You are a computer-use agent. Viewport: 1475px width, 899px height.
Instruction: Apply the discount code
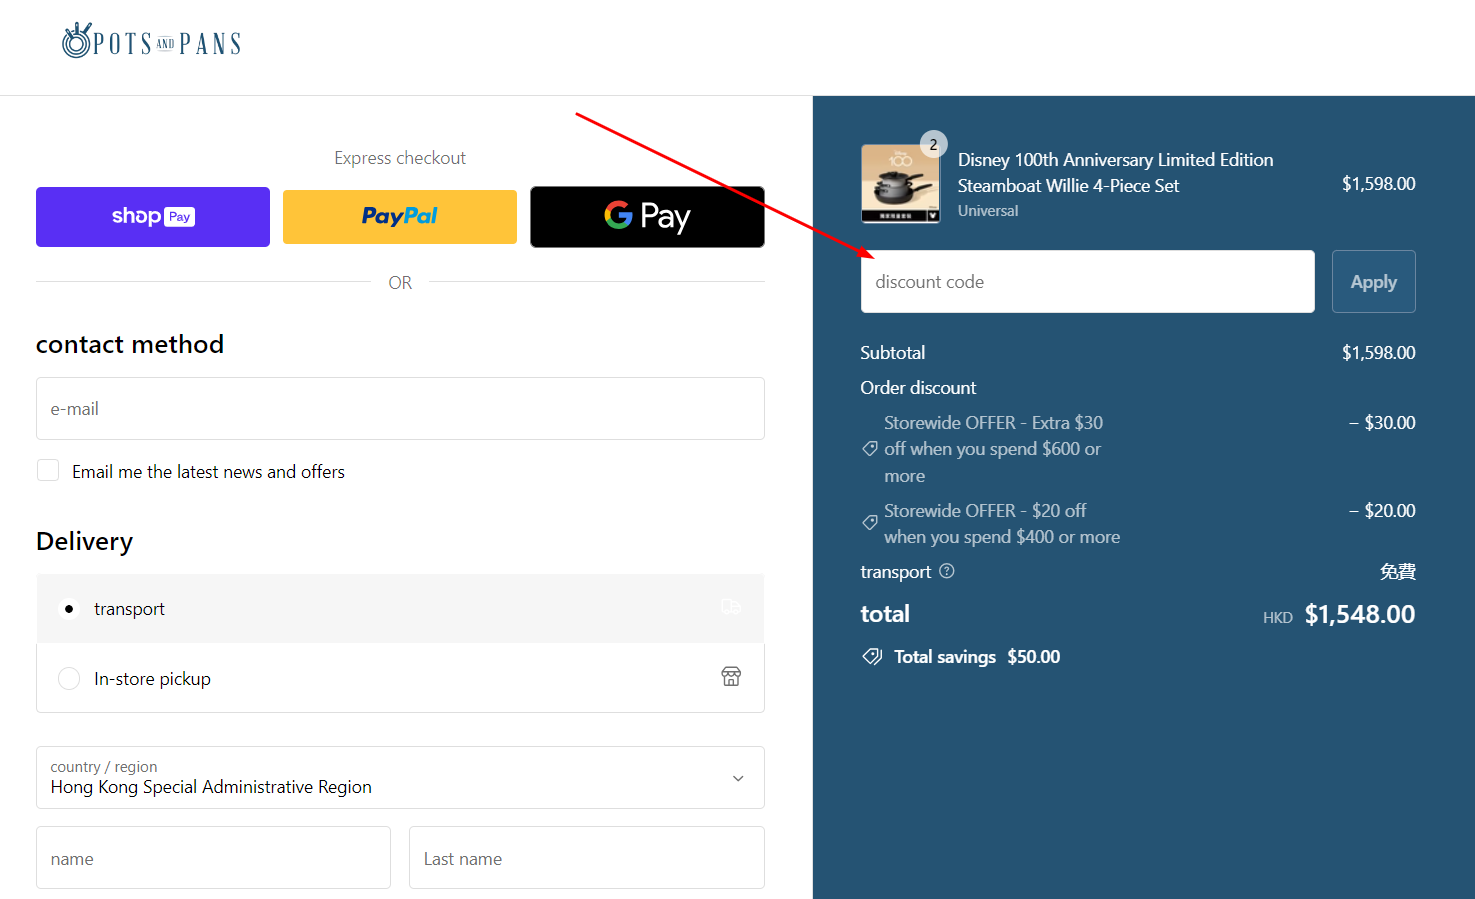(x=1374, y=282)
